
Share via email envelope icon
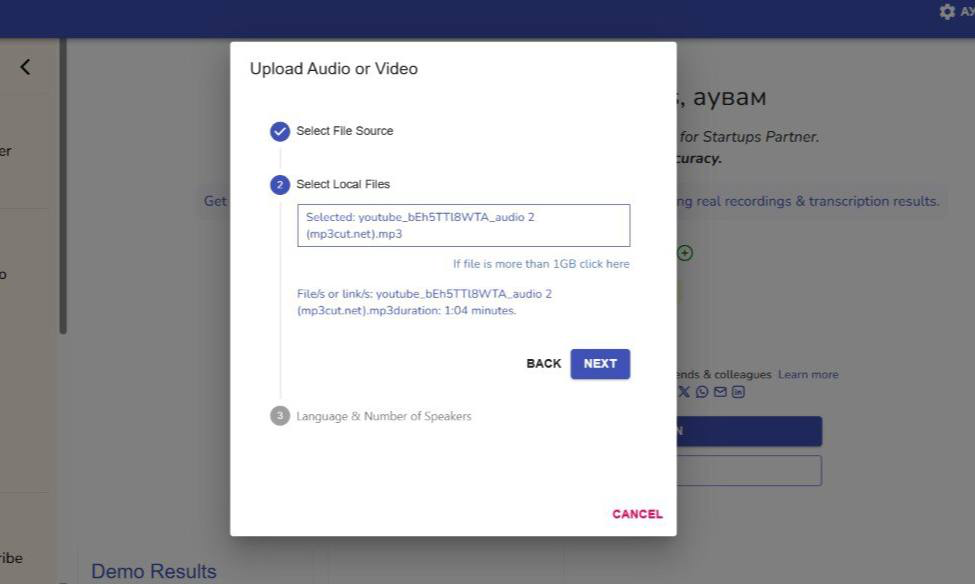tap(720, 392)
